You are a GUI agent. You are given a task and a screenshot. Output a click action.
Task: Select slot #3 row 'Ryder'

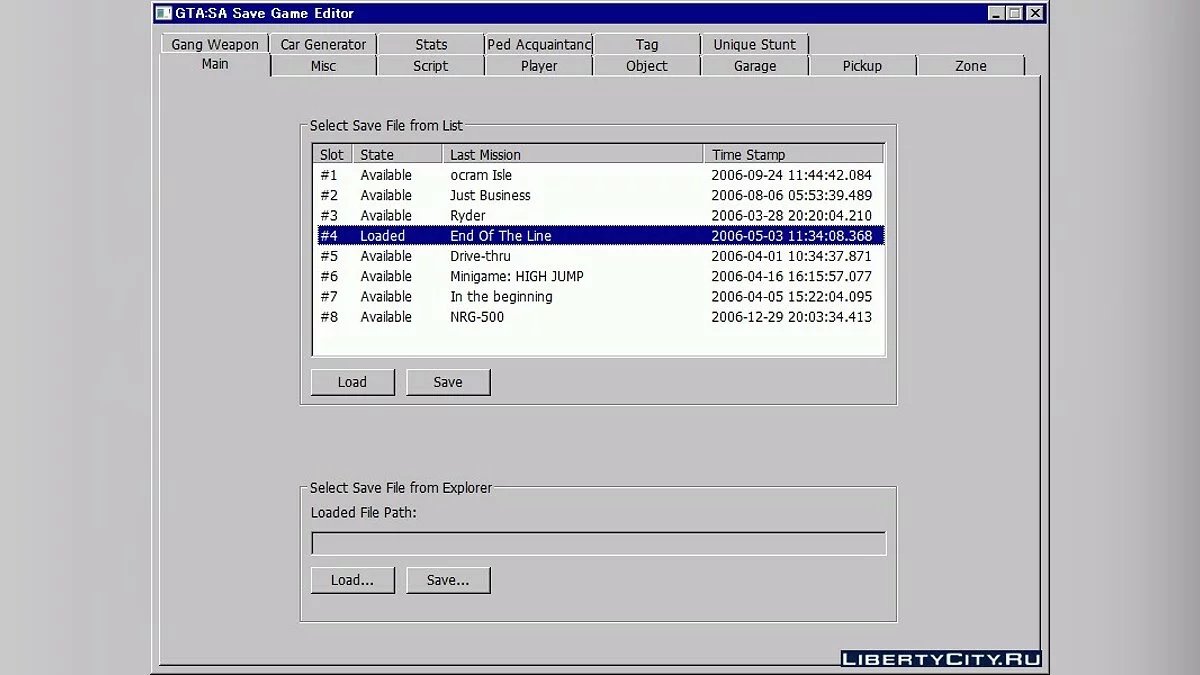pyautogui.click(x=599, y=215)
